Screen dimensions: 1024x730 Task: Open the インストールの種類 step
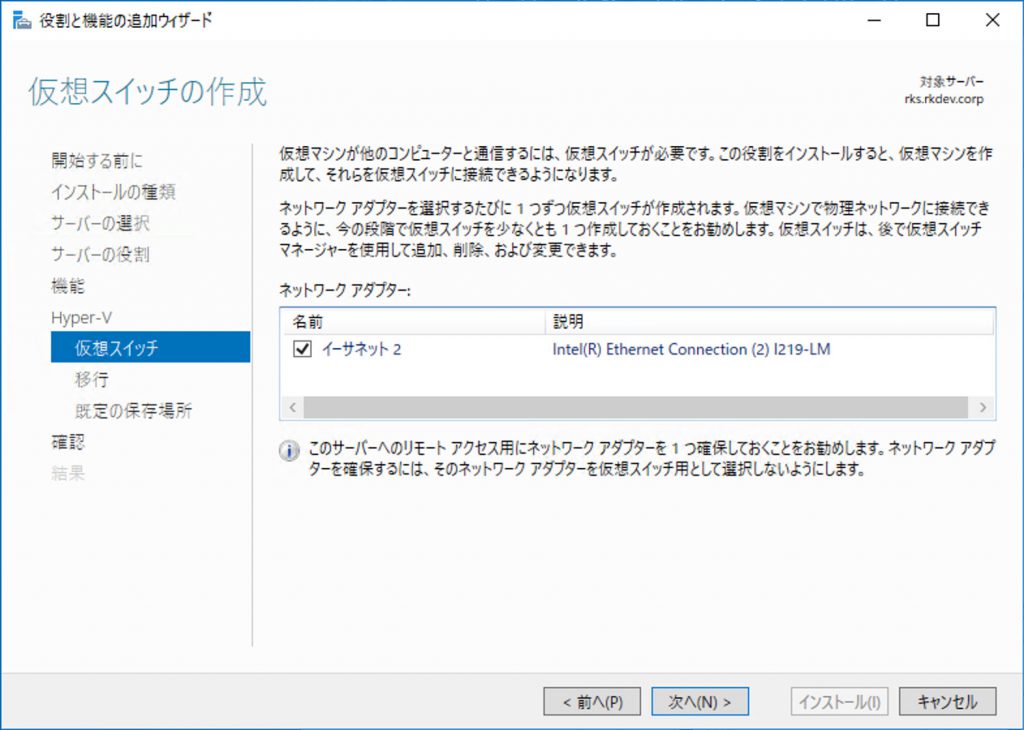click(x=113, y=192)
